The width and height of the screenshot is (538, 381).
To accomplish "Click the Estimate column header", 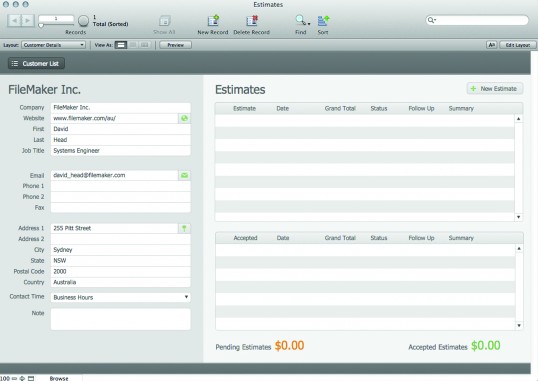I will tap(244, 108).
